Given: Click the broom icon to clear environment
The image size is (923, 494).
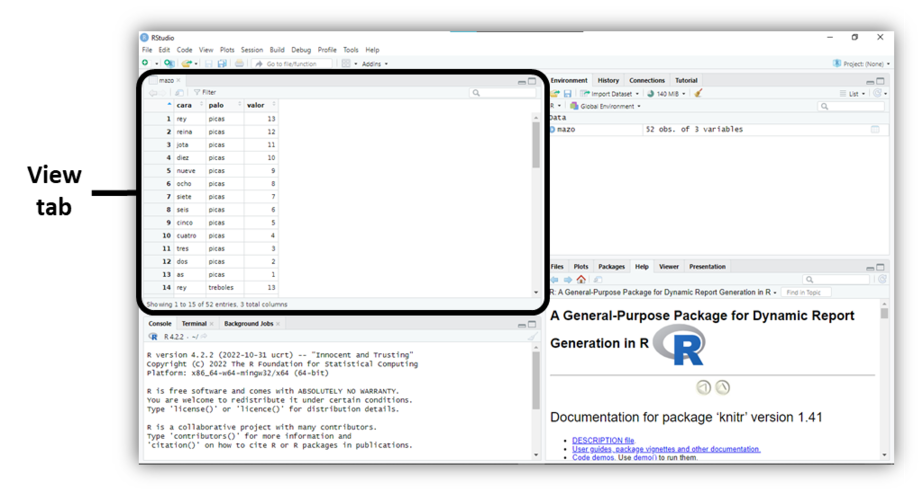Looking at the screenshot, I should pyautogui.click(x=698, y=93).
